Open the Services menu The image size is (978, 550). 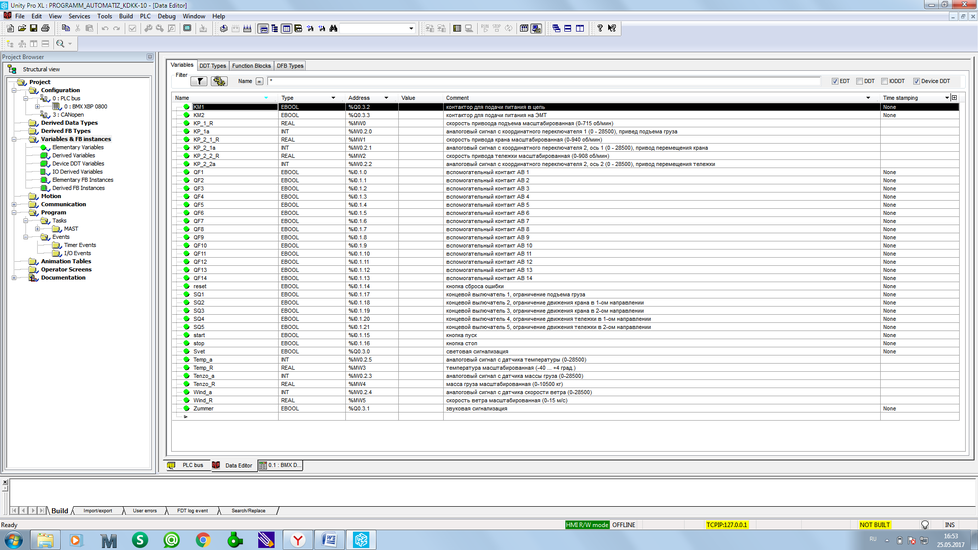[x=79, y=16]
